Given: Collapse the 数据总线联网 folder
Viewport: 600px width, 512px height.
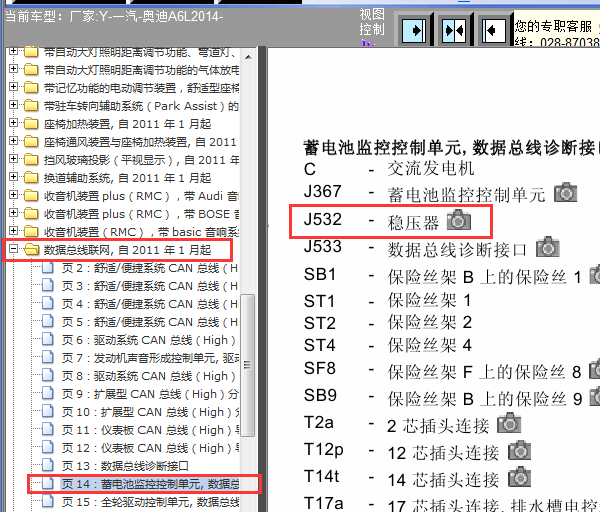Looking at the screenshot, I should (x=13, y=249).
